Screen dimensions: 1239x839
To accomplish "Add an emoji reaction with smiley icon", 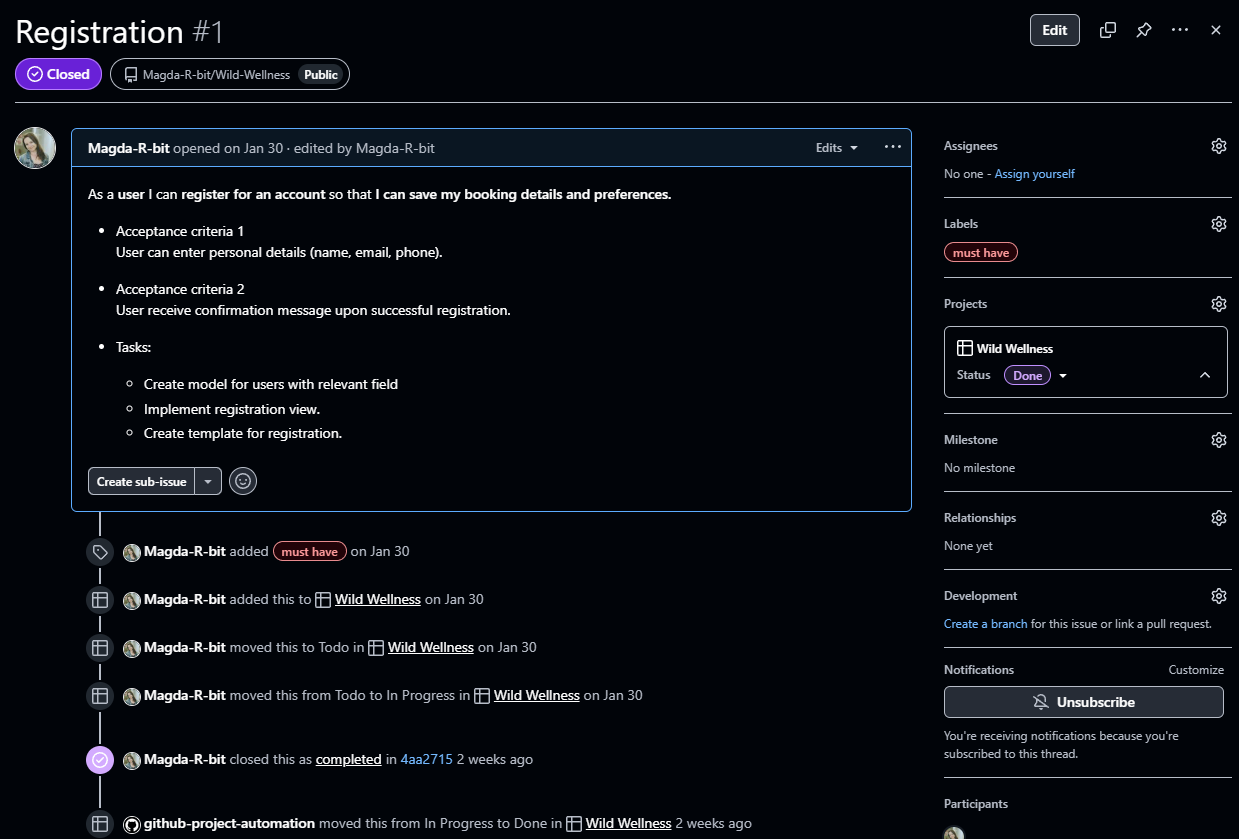I will coord(243,481).
